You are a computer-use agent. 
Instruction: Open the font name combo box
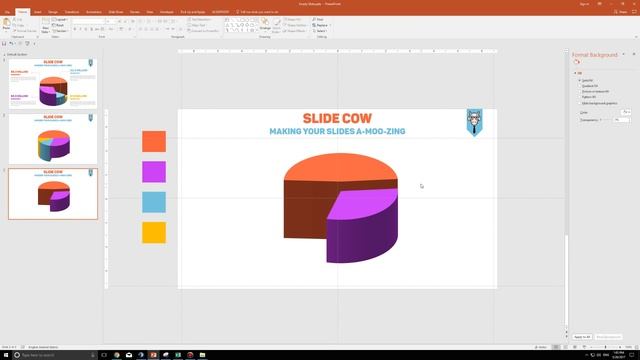click(x=88, y=21)
